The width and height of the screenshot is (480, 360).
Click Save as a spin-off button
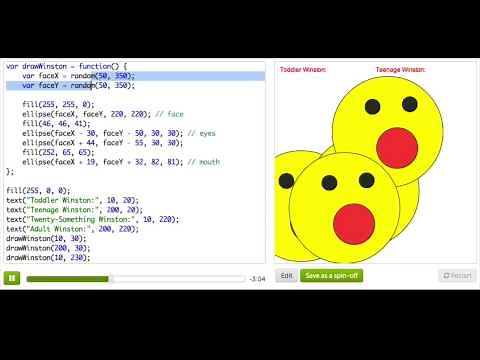click(331, 276)
